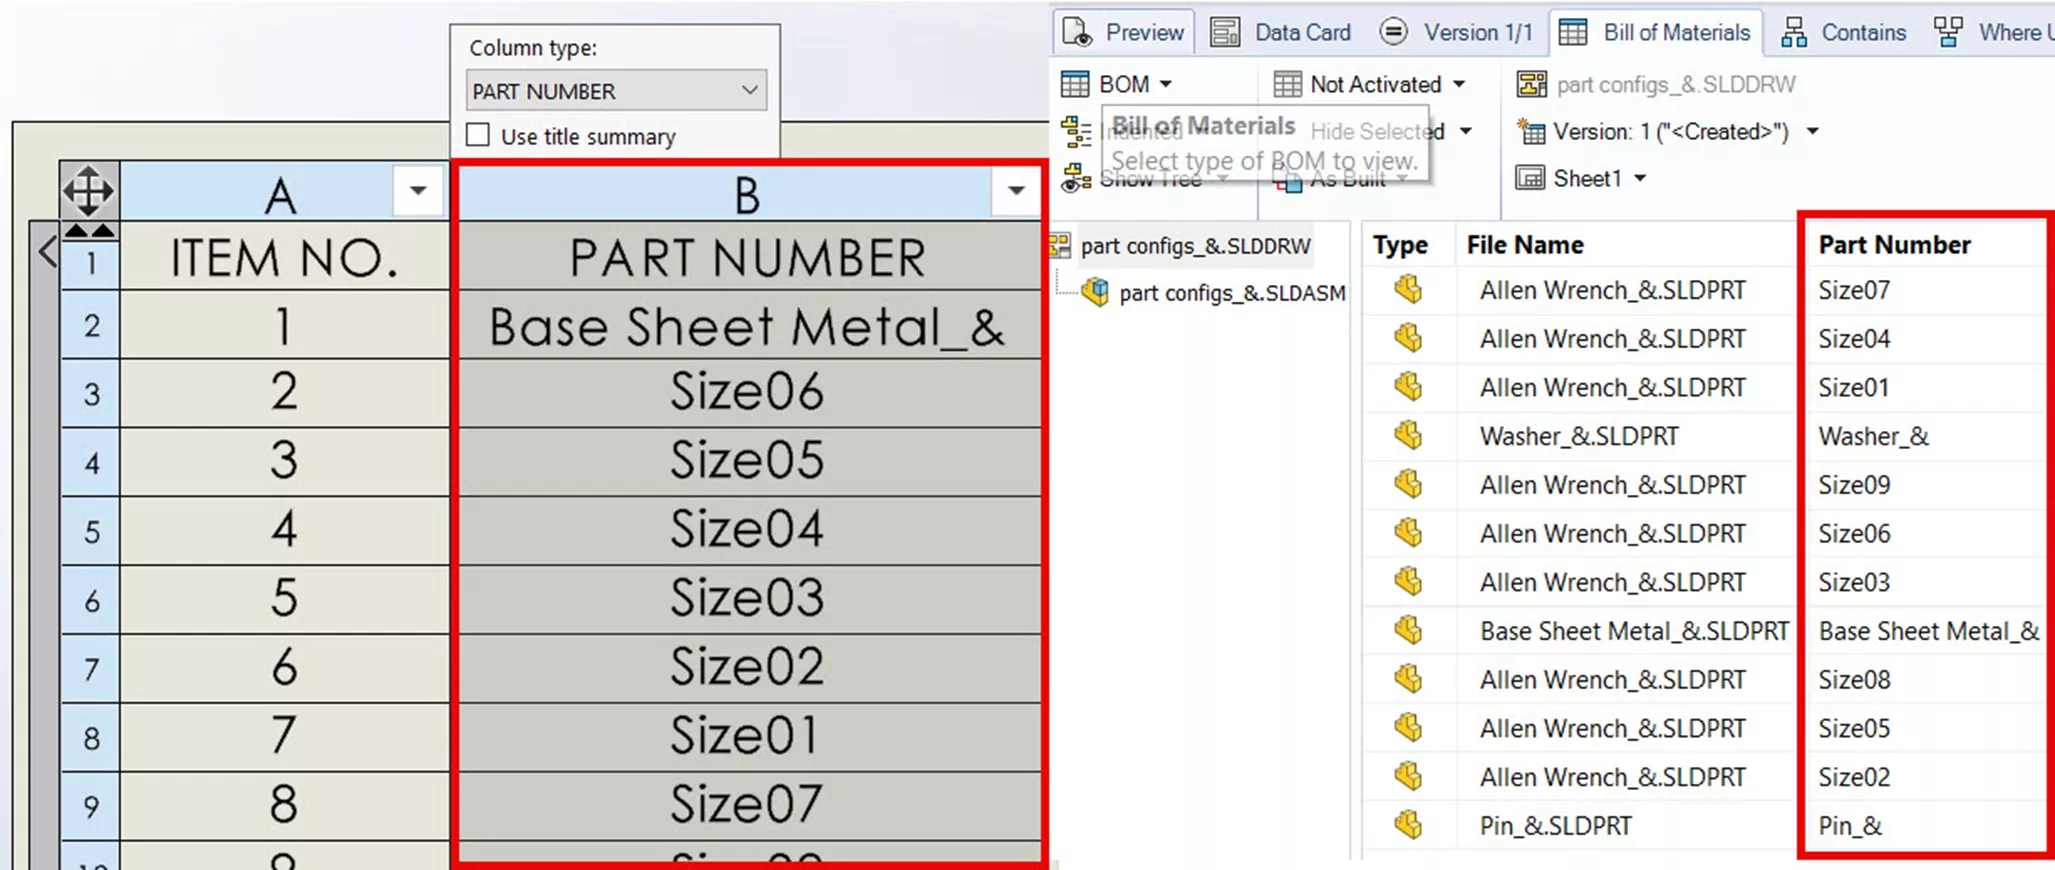
Task: Click the part icon in the Size03 row
Action: (1408, 582)
